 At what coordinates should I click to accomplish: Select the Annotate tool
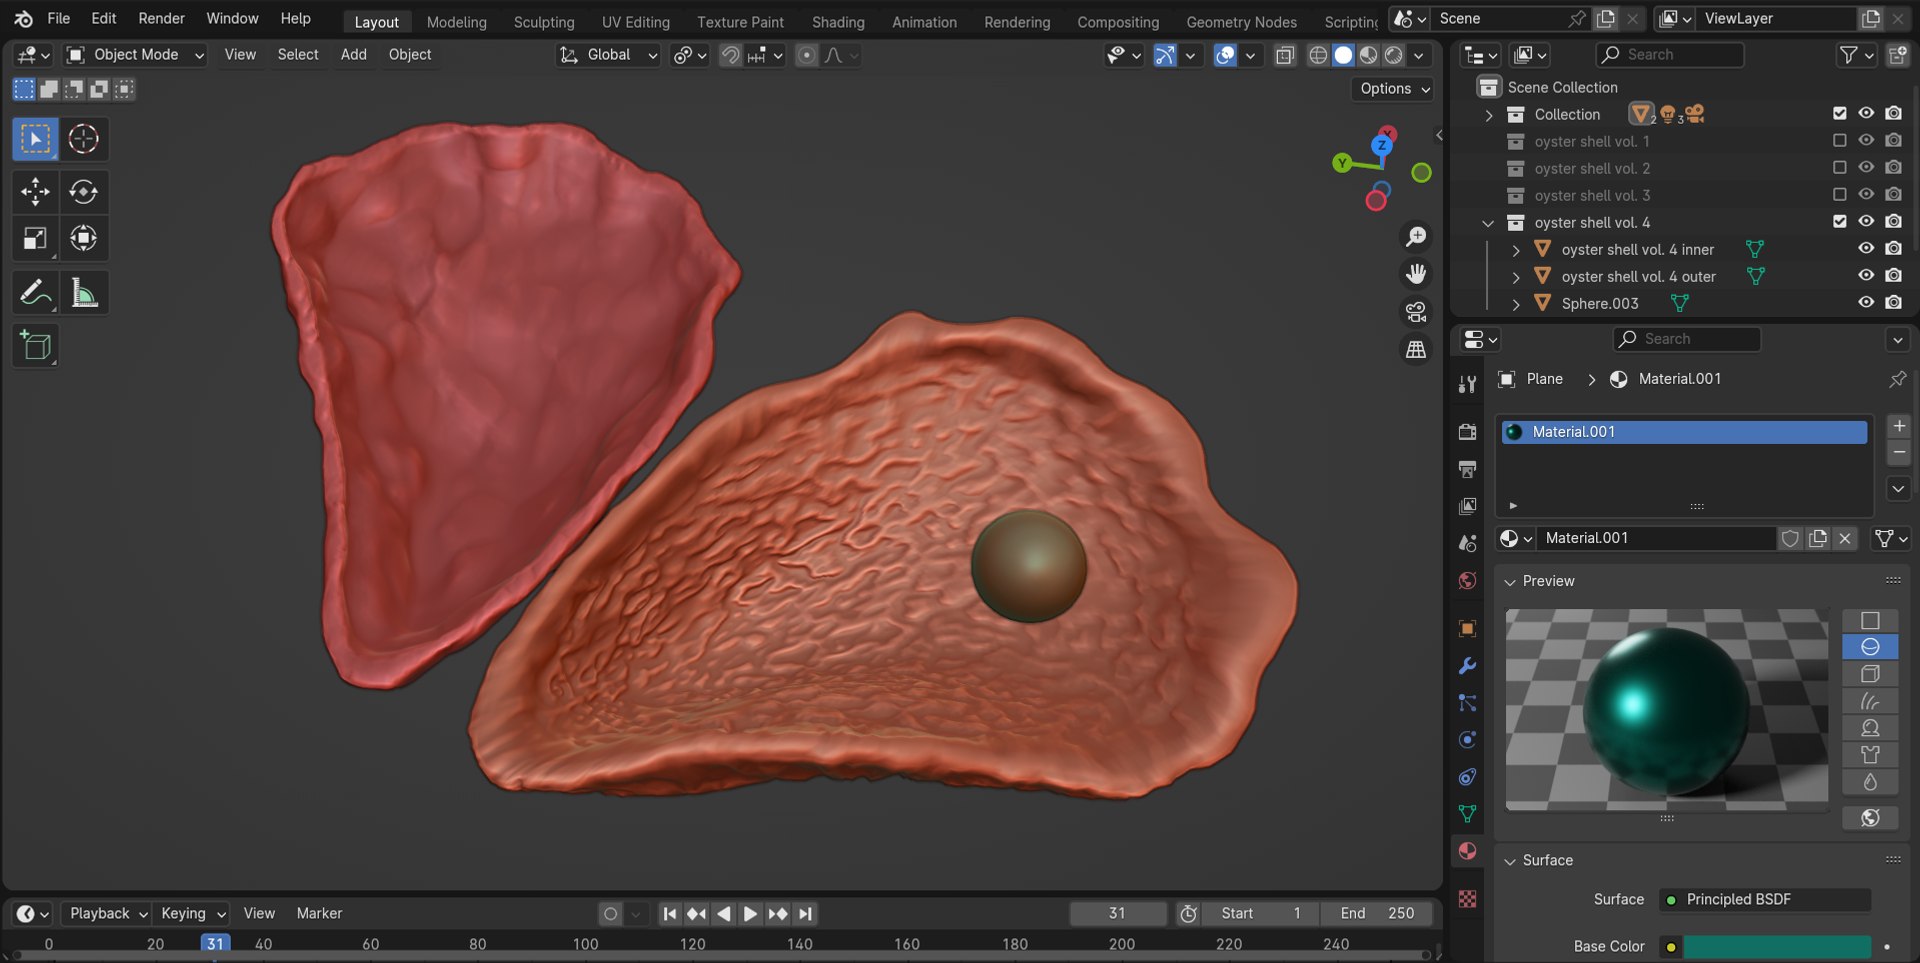(35, 293)
